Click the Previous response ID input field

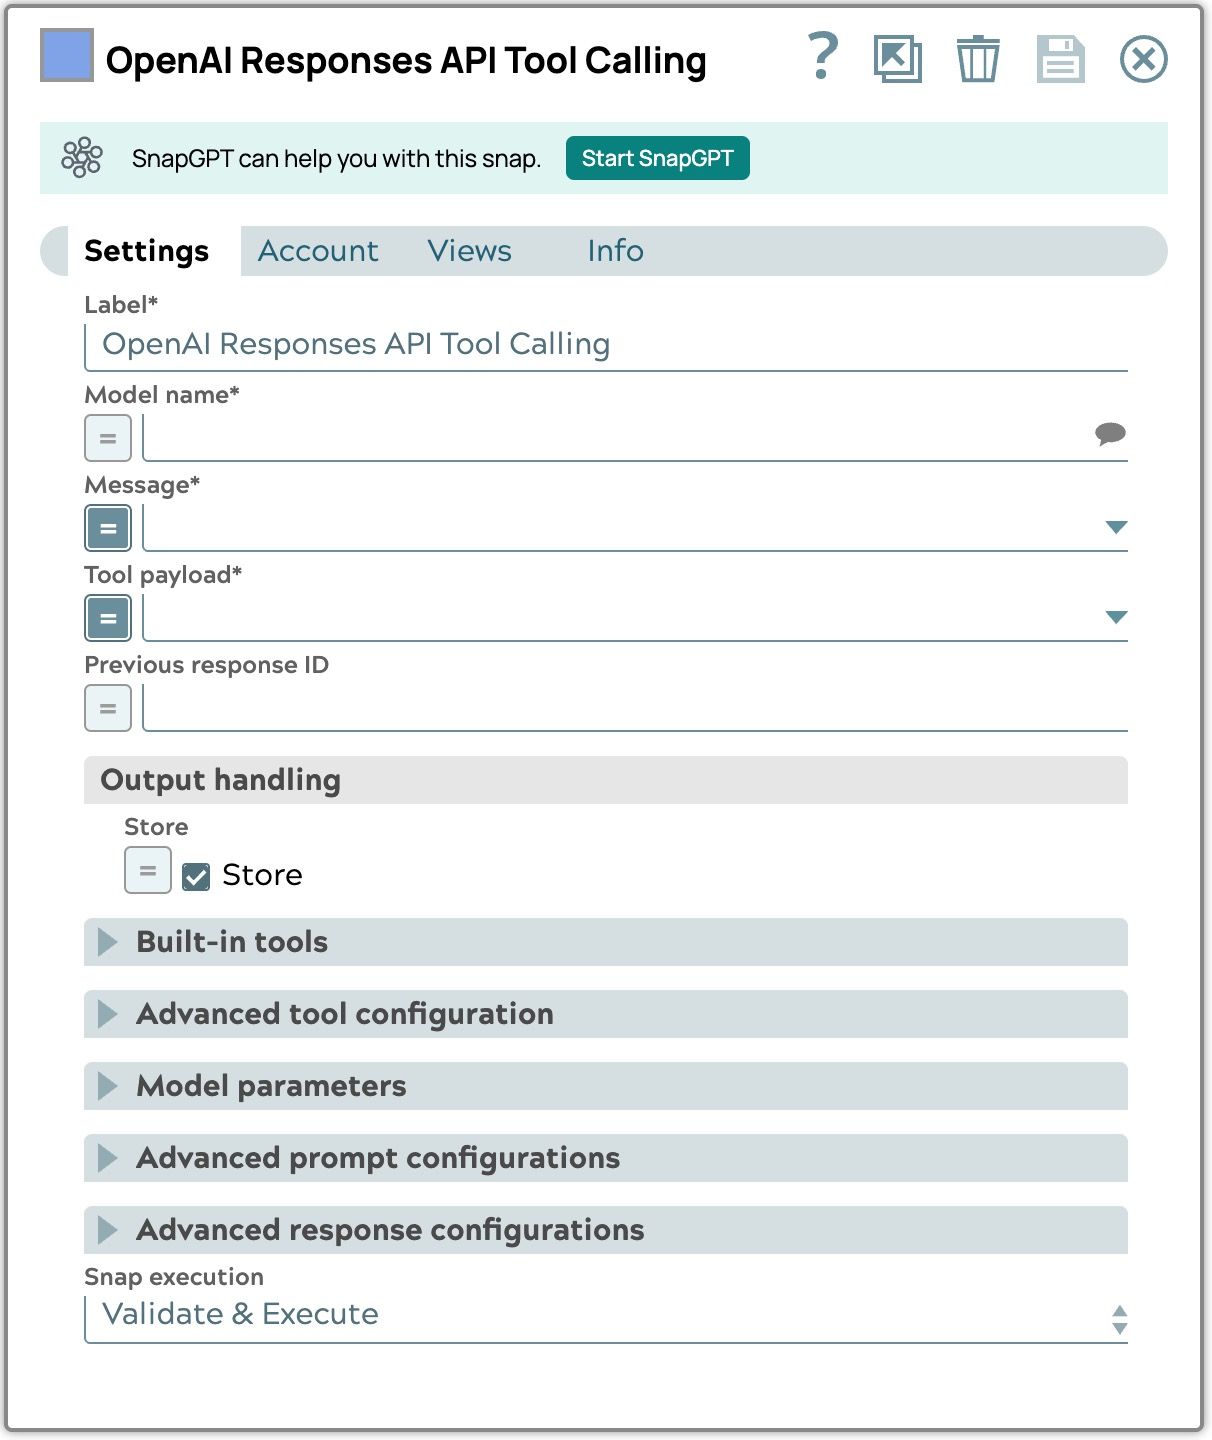634,708
